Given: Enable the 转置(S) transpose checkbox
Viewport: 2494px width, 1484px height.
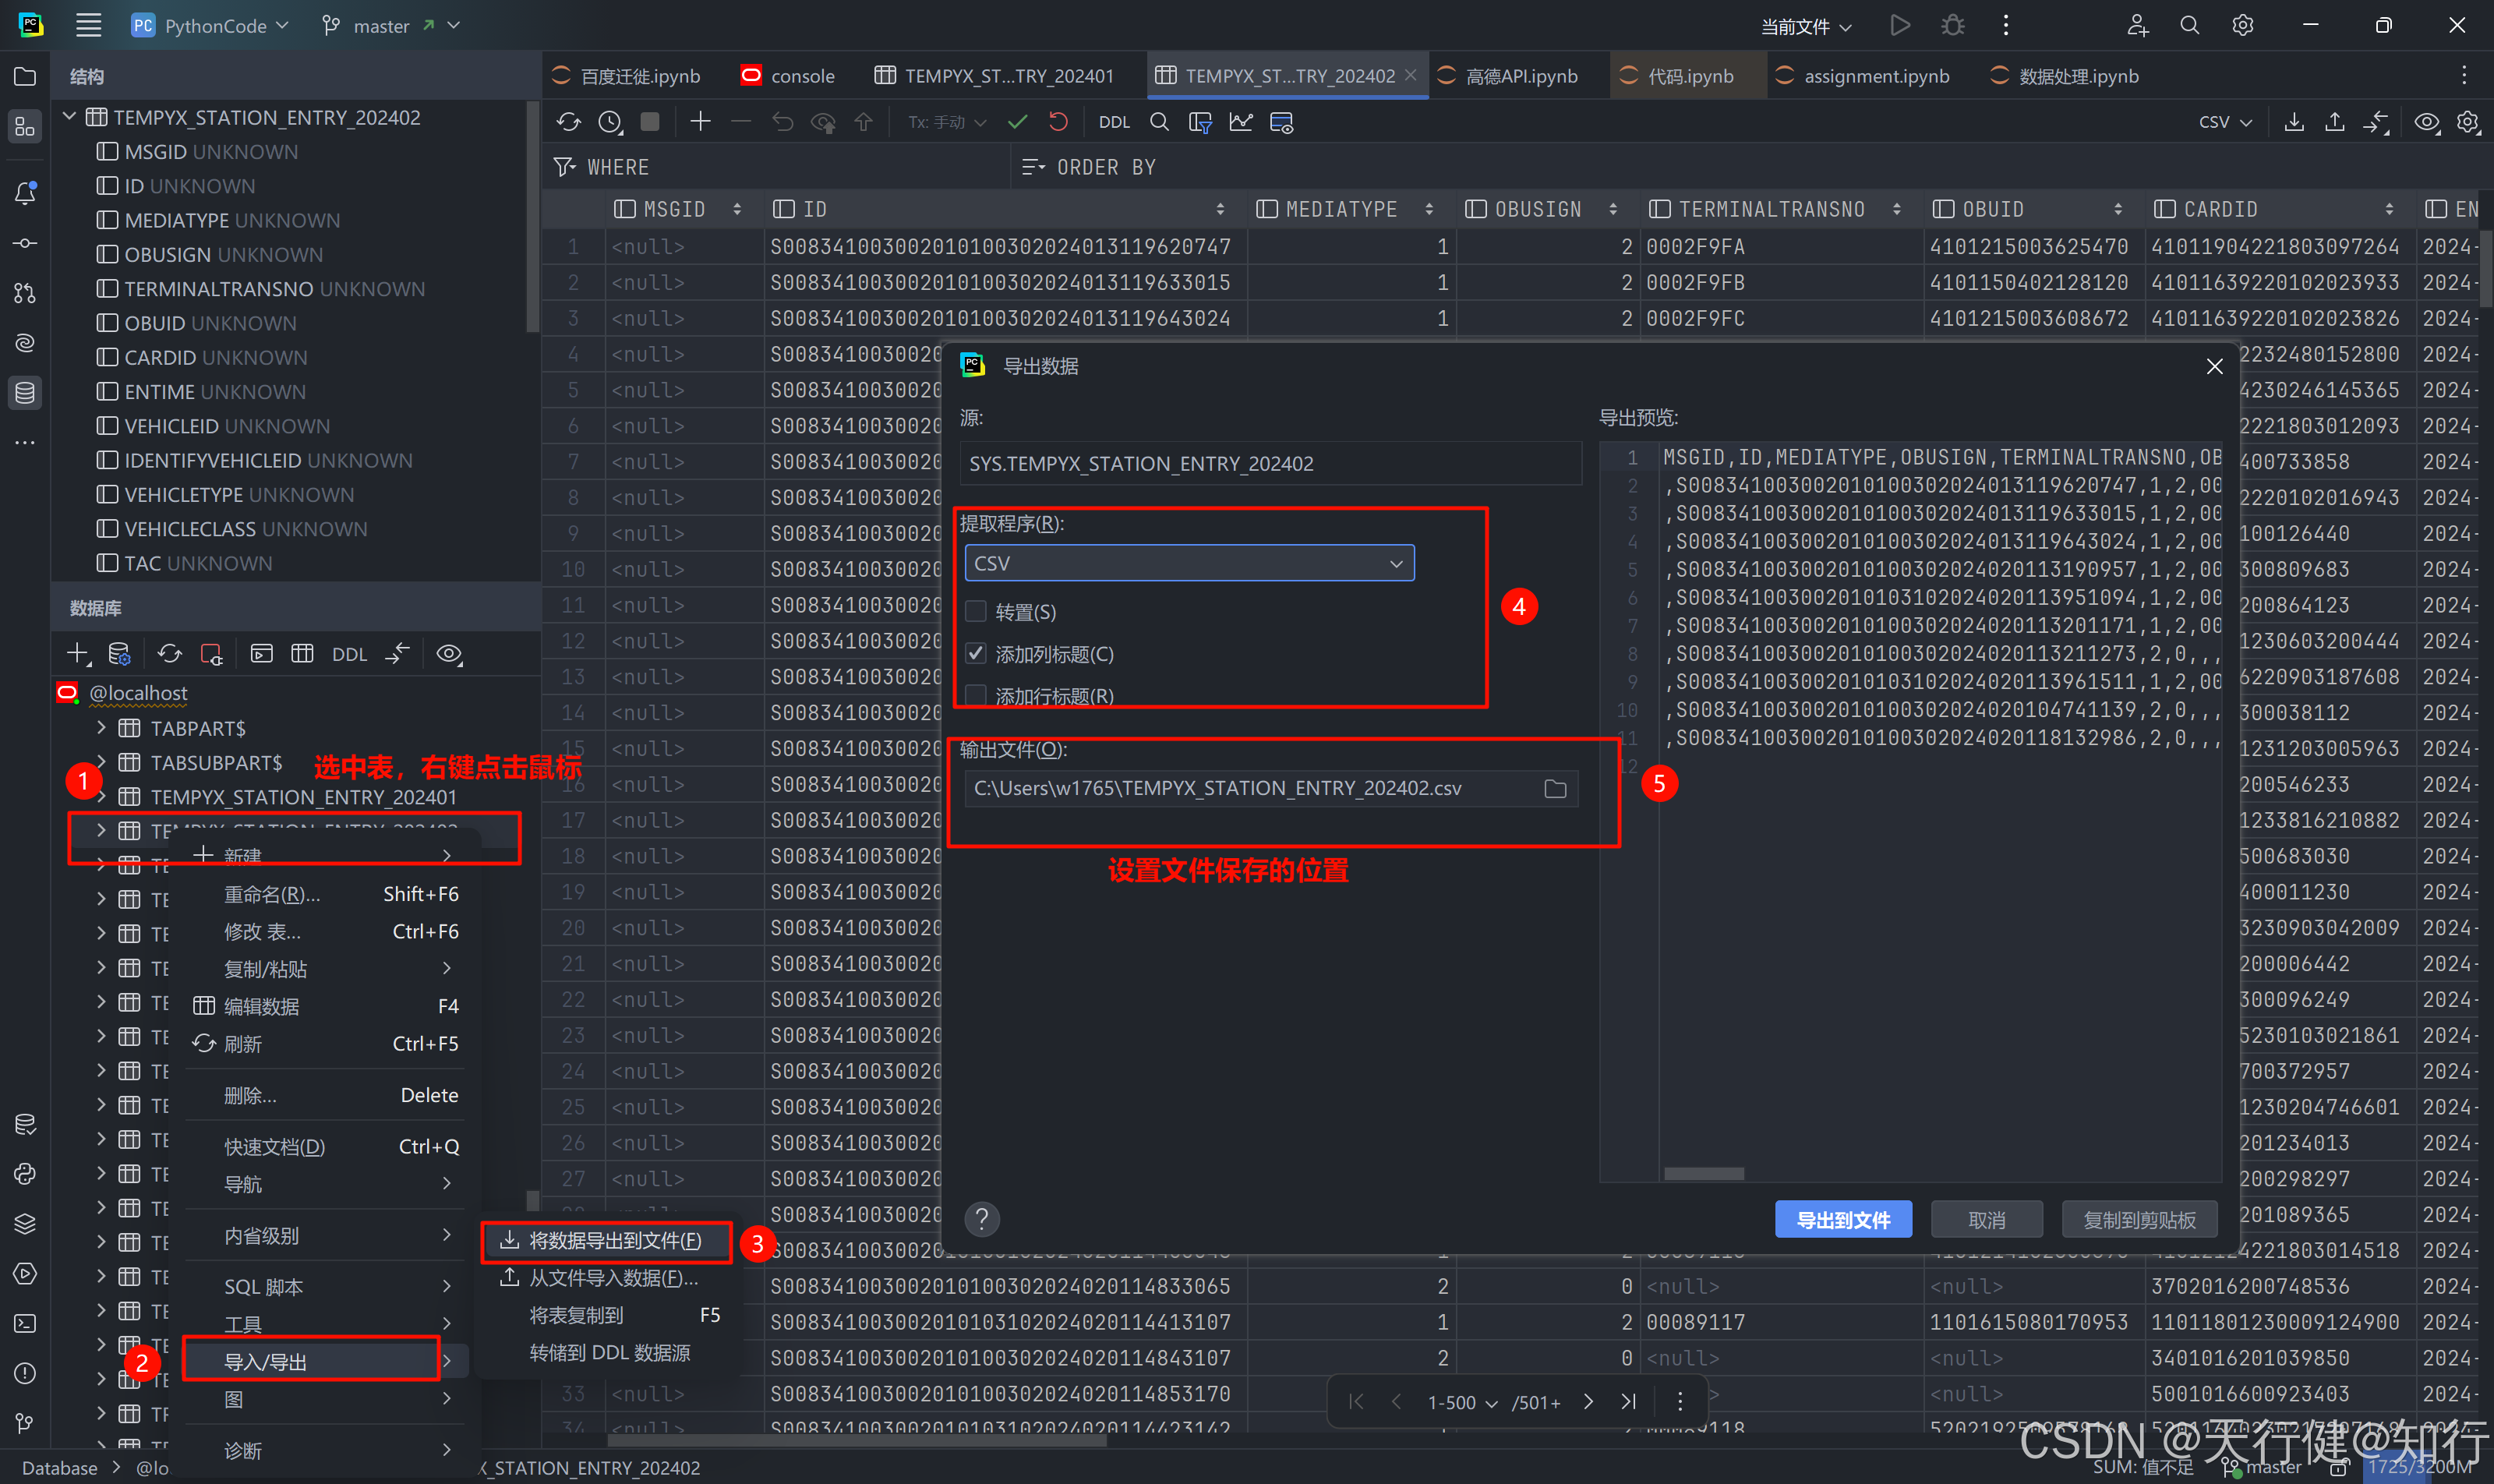Looking at the screenshot, I should pyautogui.click(x=976, y=612).
